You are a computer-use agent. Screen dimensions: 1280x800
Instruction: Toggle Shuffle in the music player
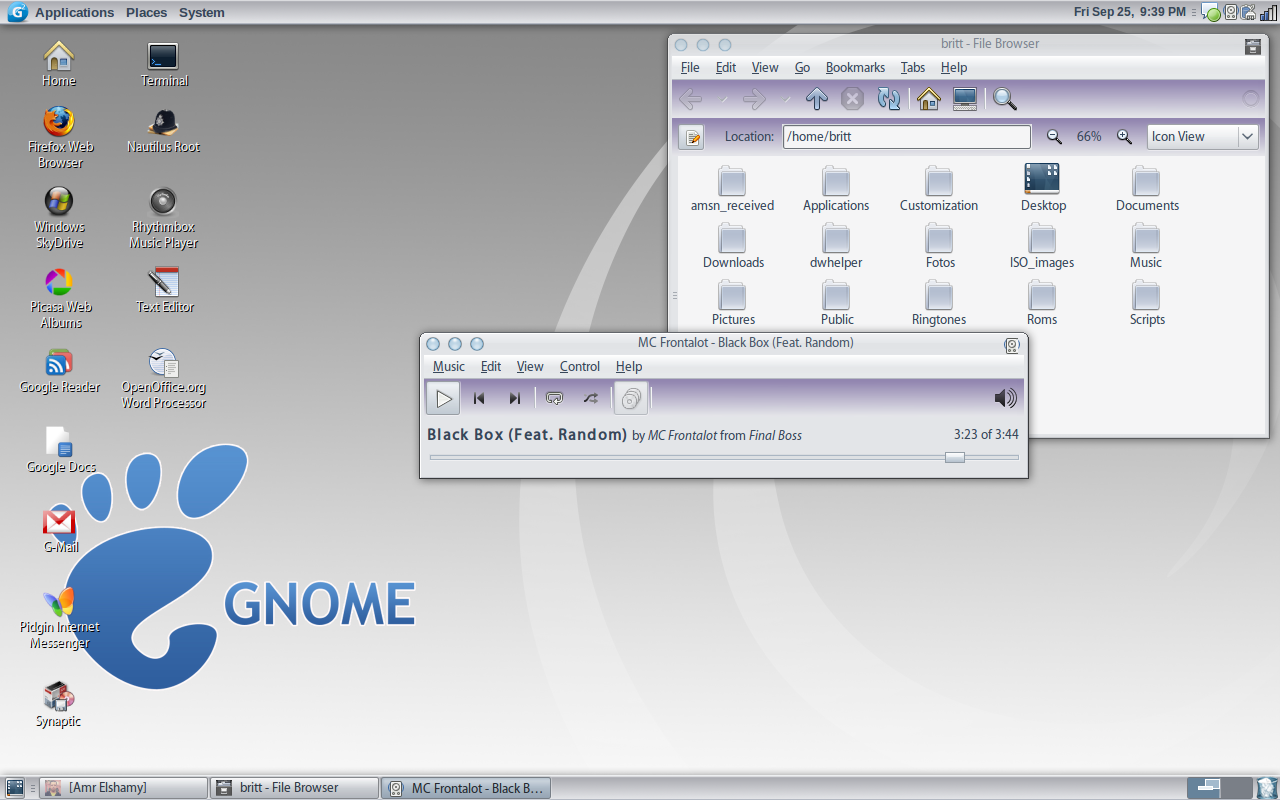coord(591,398)
